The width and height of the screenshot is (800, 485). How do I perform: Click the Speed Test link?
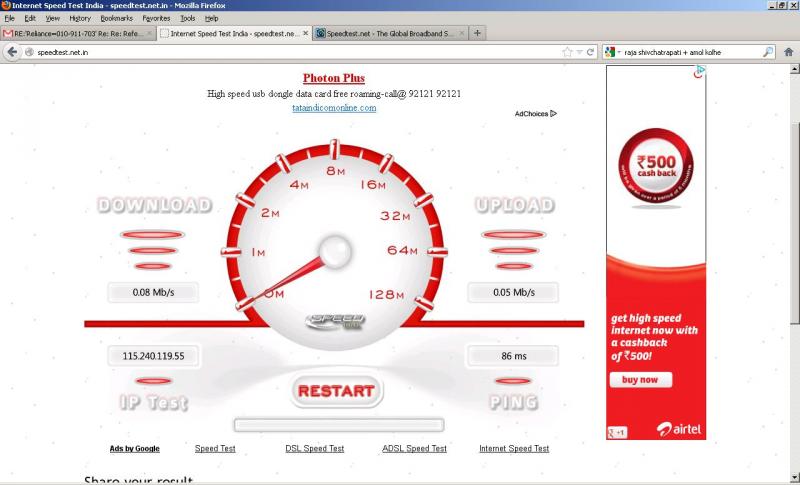(x=215, y=449)
